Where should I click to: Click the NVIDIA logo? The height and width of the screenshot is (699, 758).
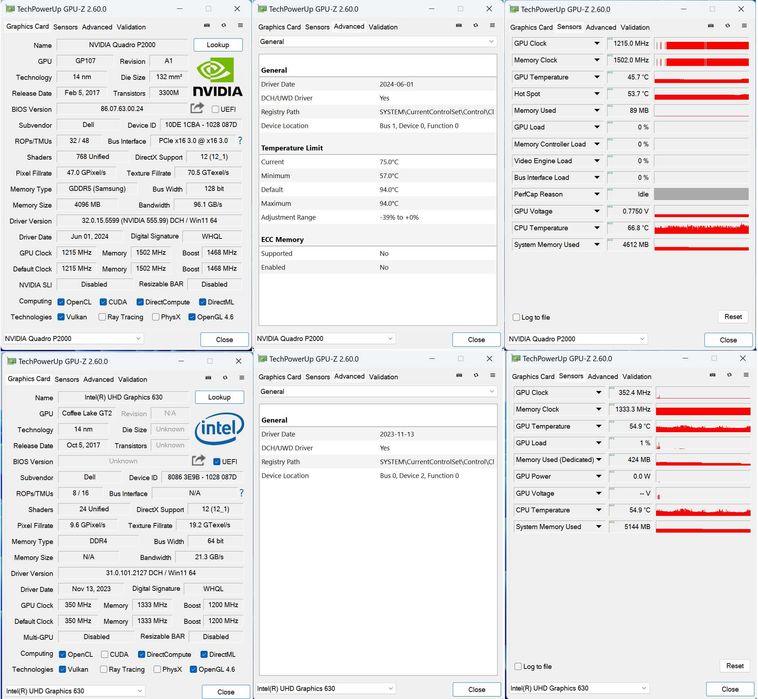coord(218,77)
